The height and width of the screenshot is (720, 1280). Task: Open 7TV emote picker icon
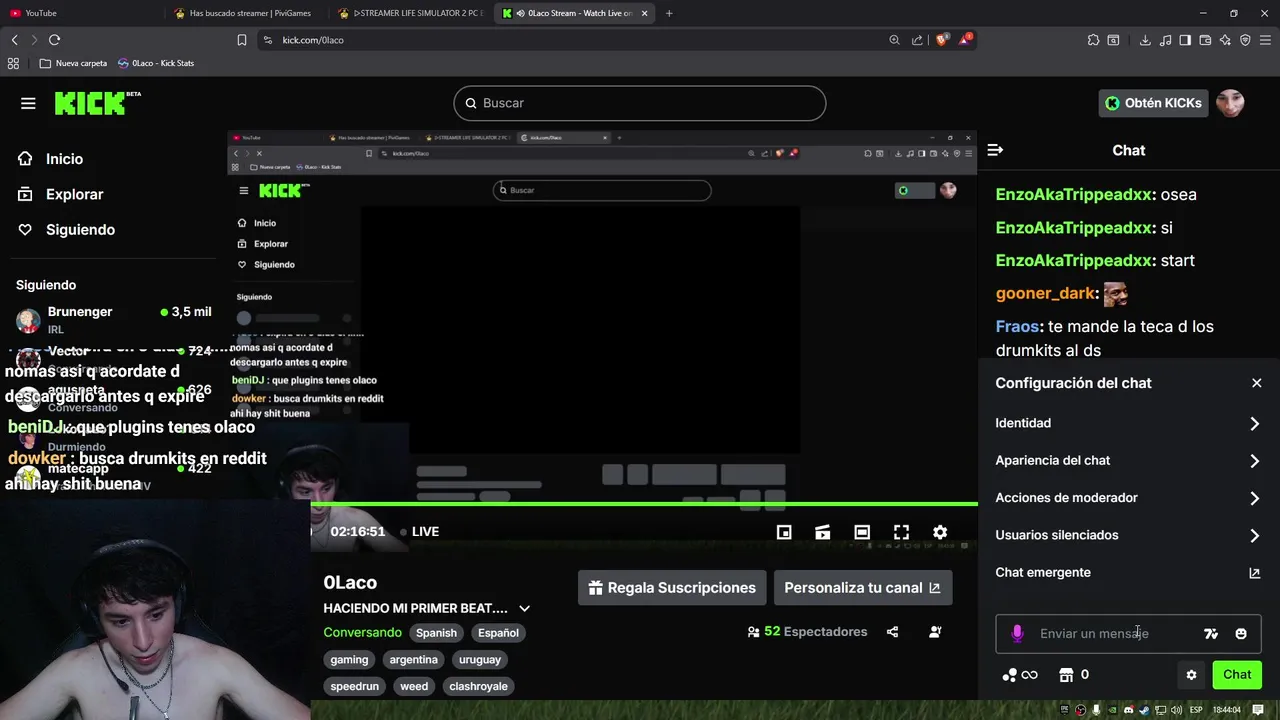click(x=1211, y=633)
